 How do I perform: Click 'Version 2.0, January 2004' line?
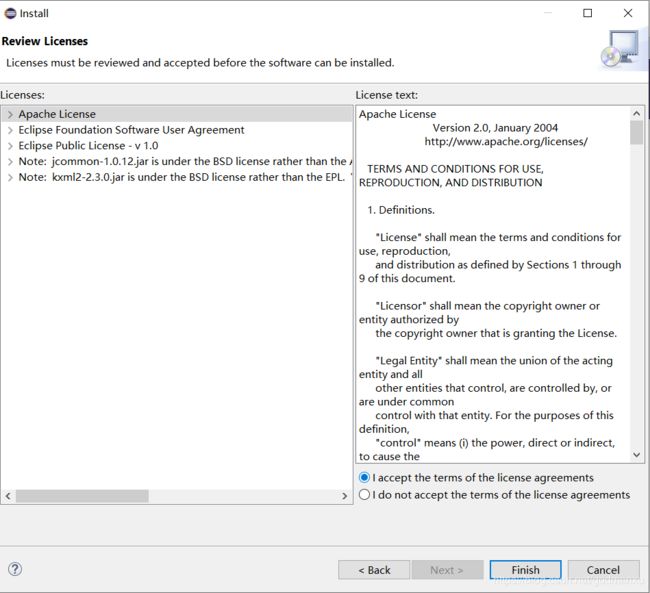pyautogui.click(x=495, y=128)
